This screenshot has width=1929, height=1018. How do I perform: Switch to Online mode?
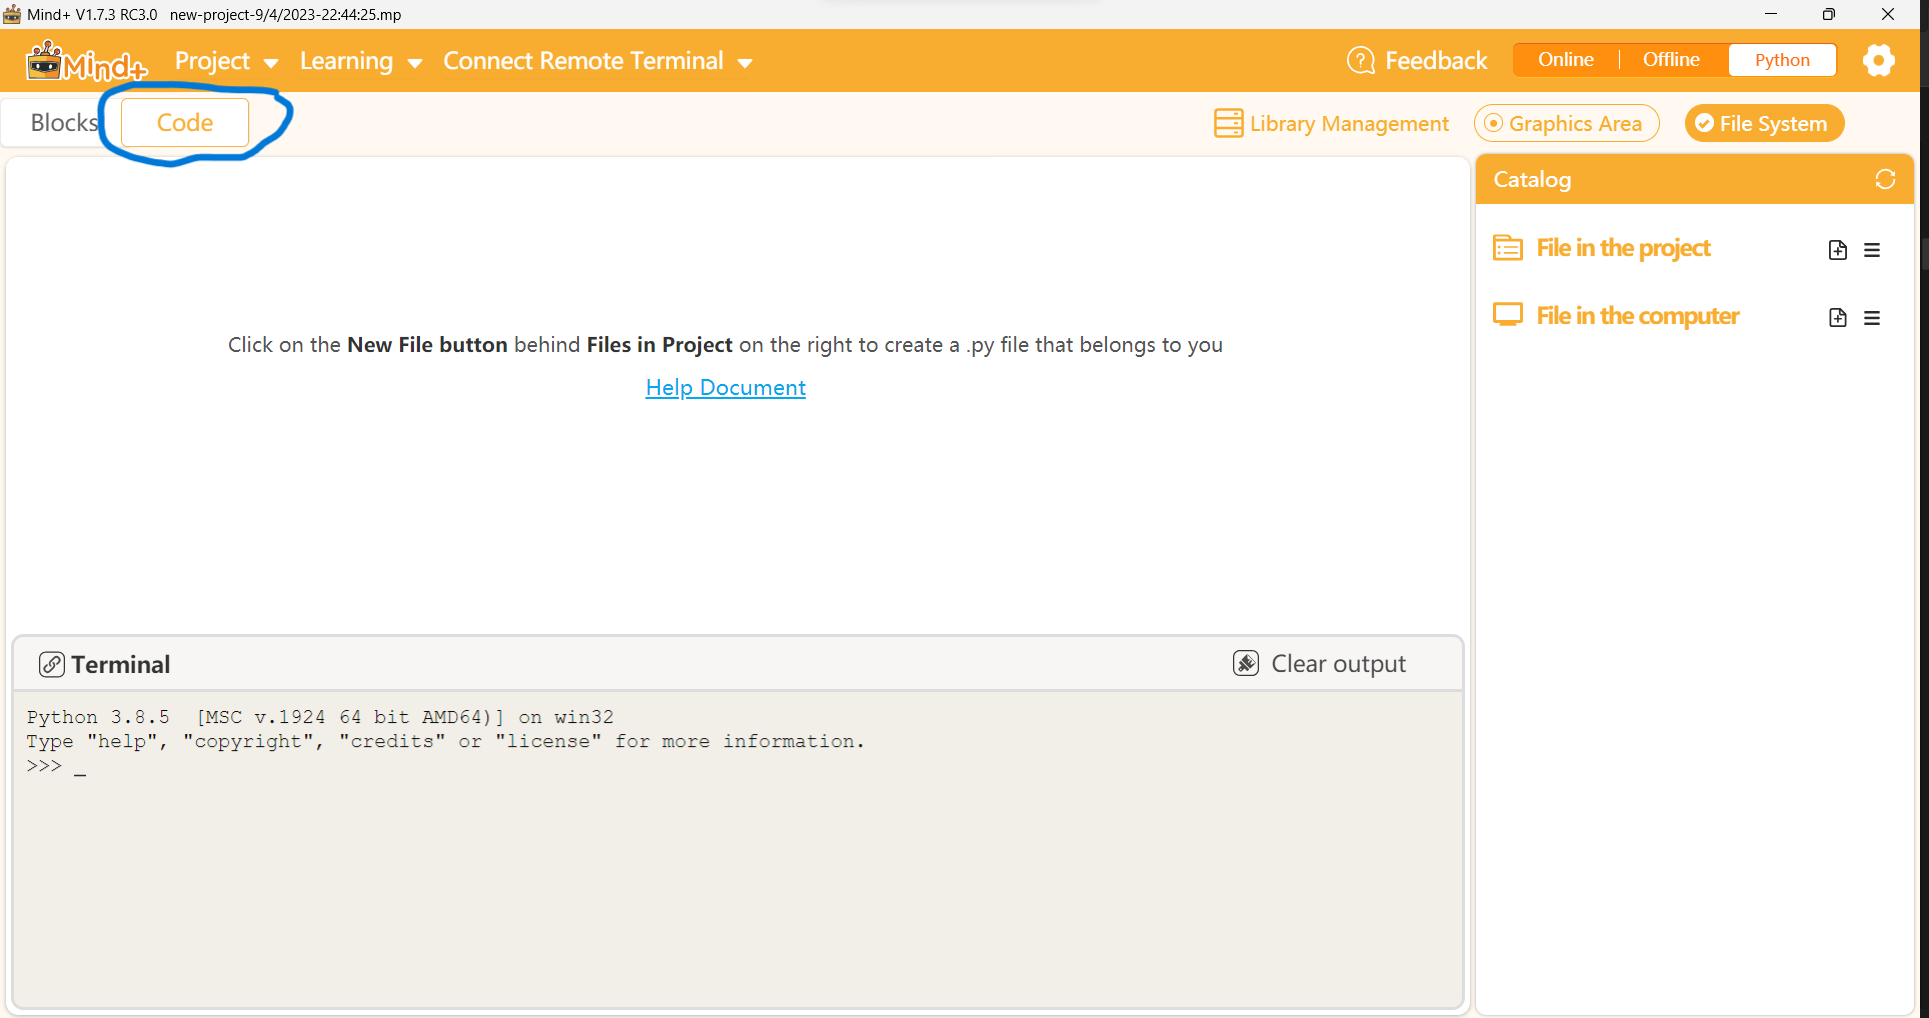(1565, 59)
